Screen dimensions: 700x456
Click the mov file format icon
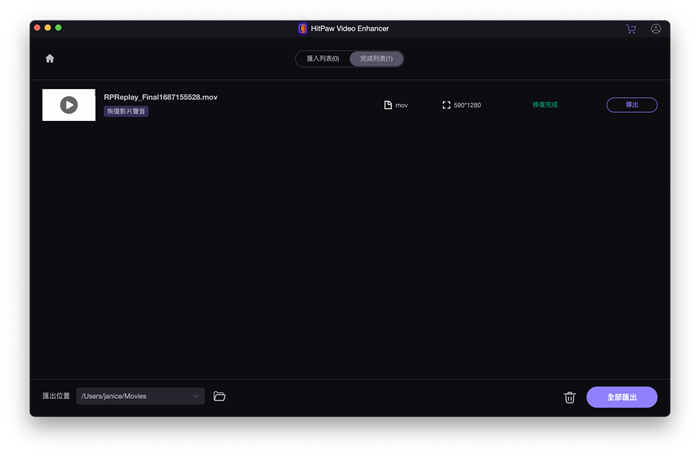[388, 105]
